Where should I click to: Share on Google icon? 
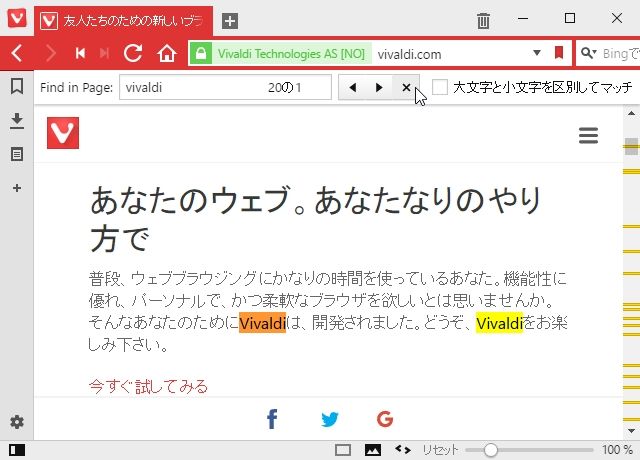click(x=385, y=419)
